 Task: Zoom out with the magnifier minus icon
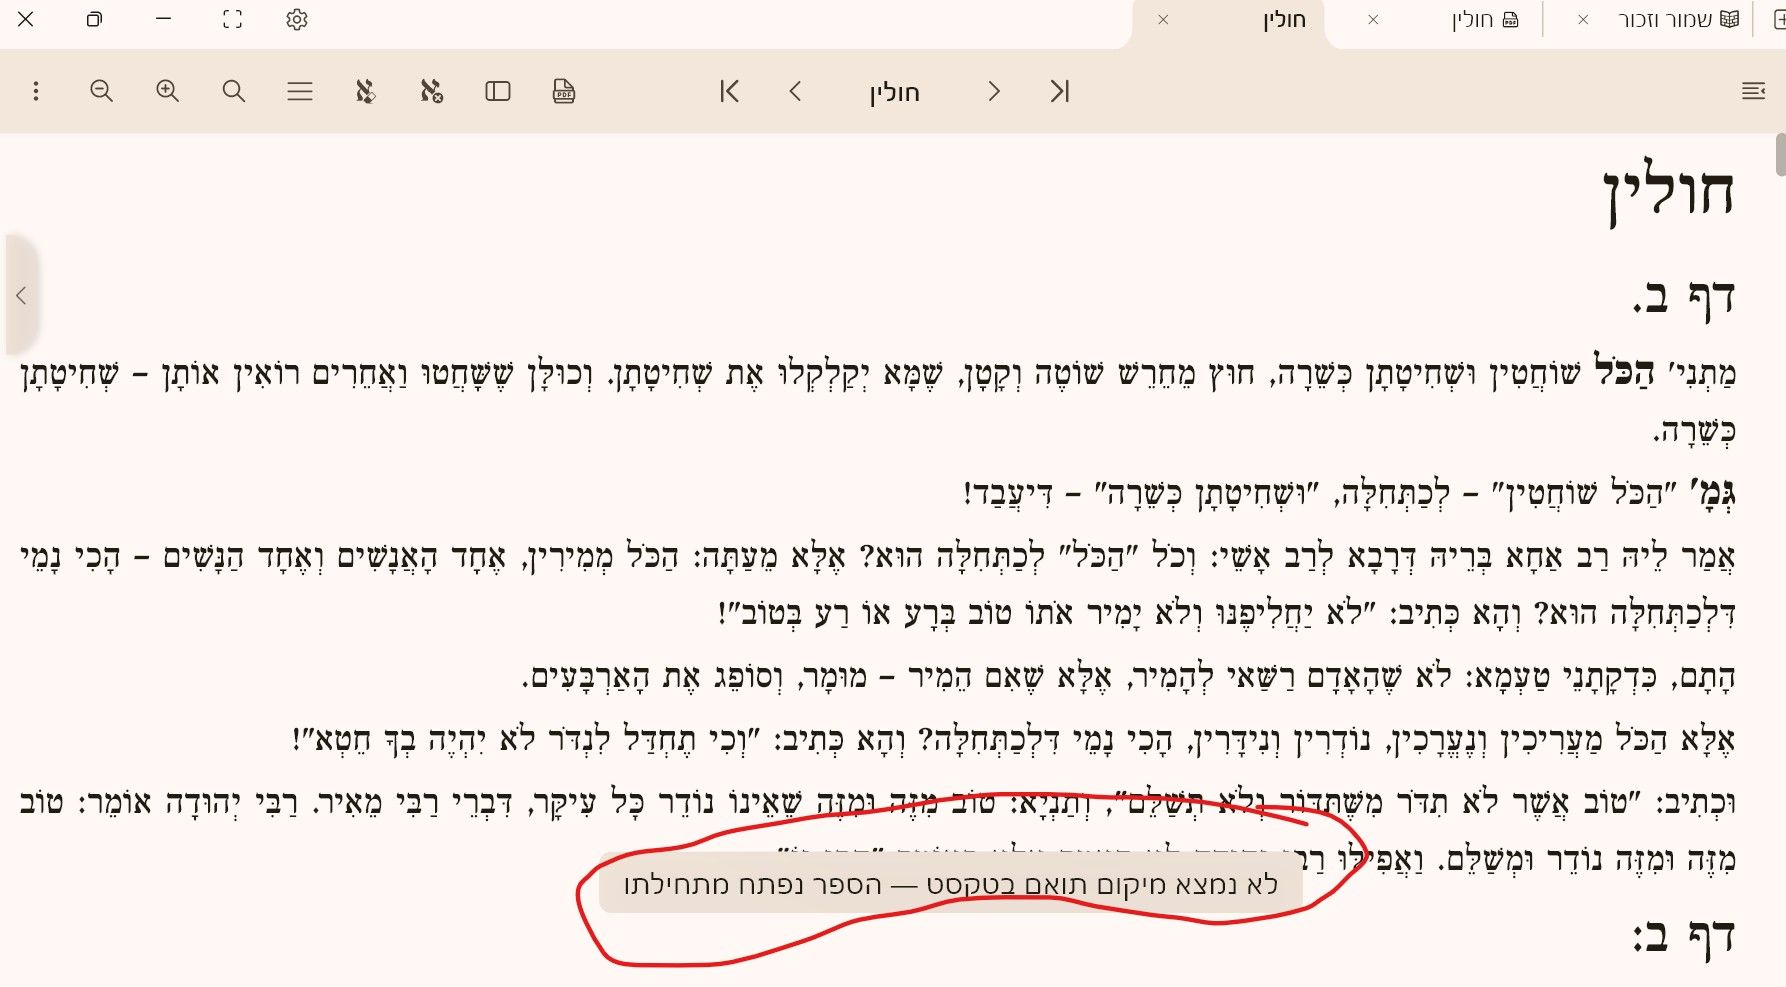(x=101, y=92)
